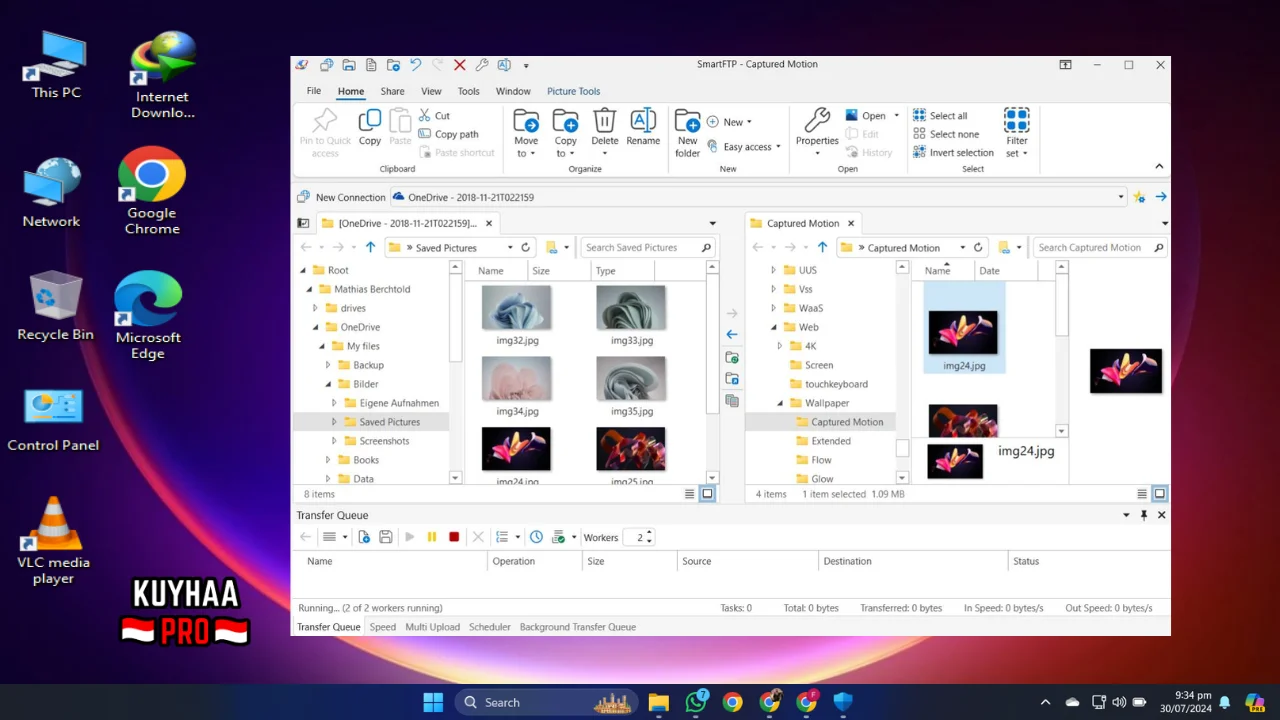The image size is (1280, 720).
Task: Click the New Connection button
Action: coord(341,197)
